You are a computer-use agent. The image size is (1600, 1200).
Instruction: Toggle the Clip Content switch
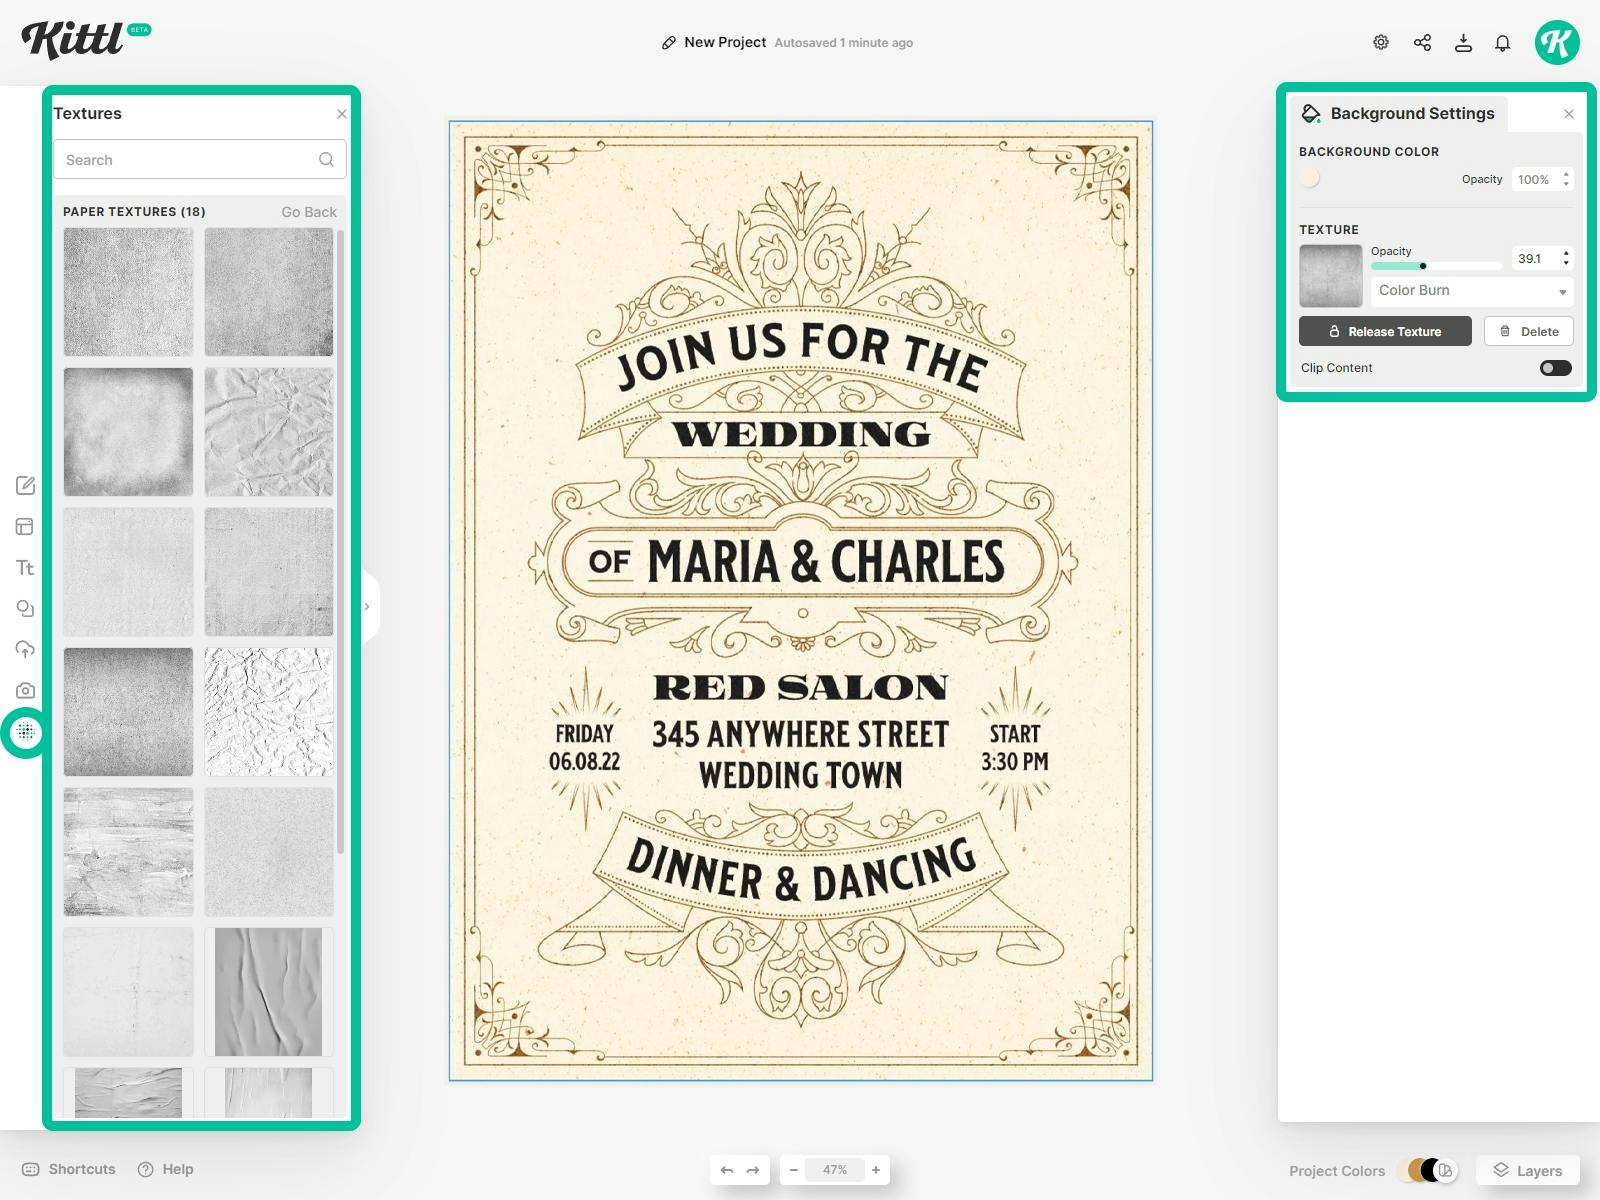tap(1555, 368)
